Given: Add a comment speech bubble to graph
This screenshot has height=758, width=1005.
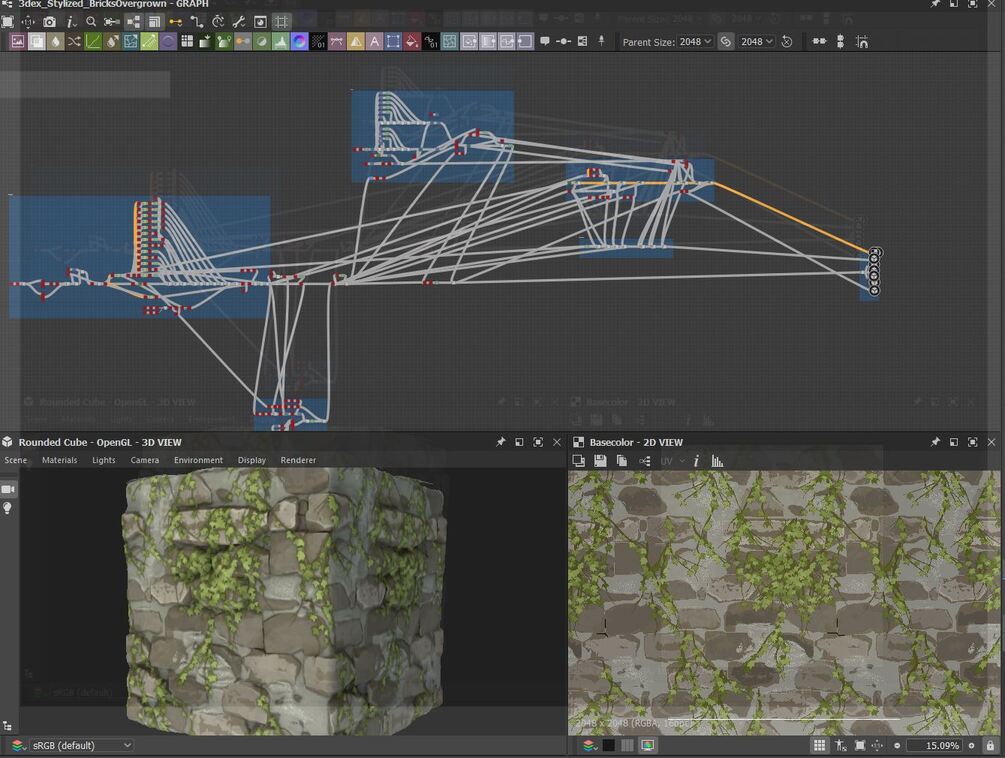Looking at the screenshot, I should pyautogui.click(x=545, y=41).
